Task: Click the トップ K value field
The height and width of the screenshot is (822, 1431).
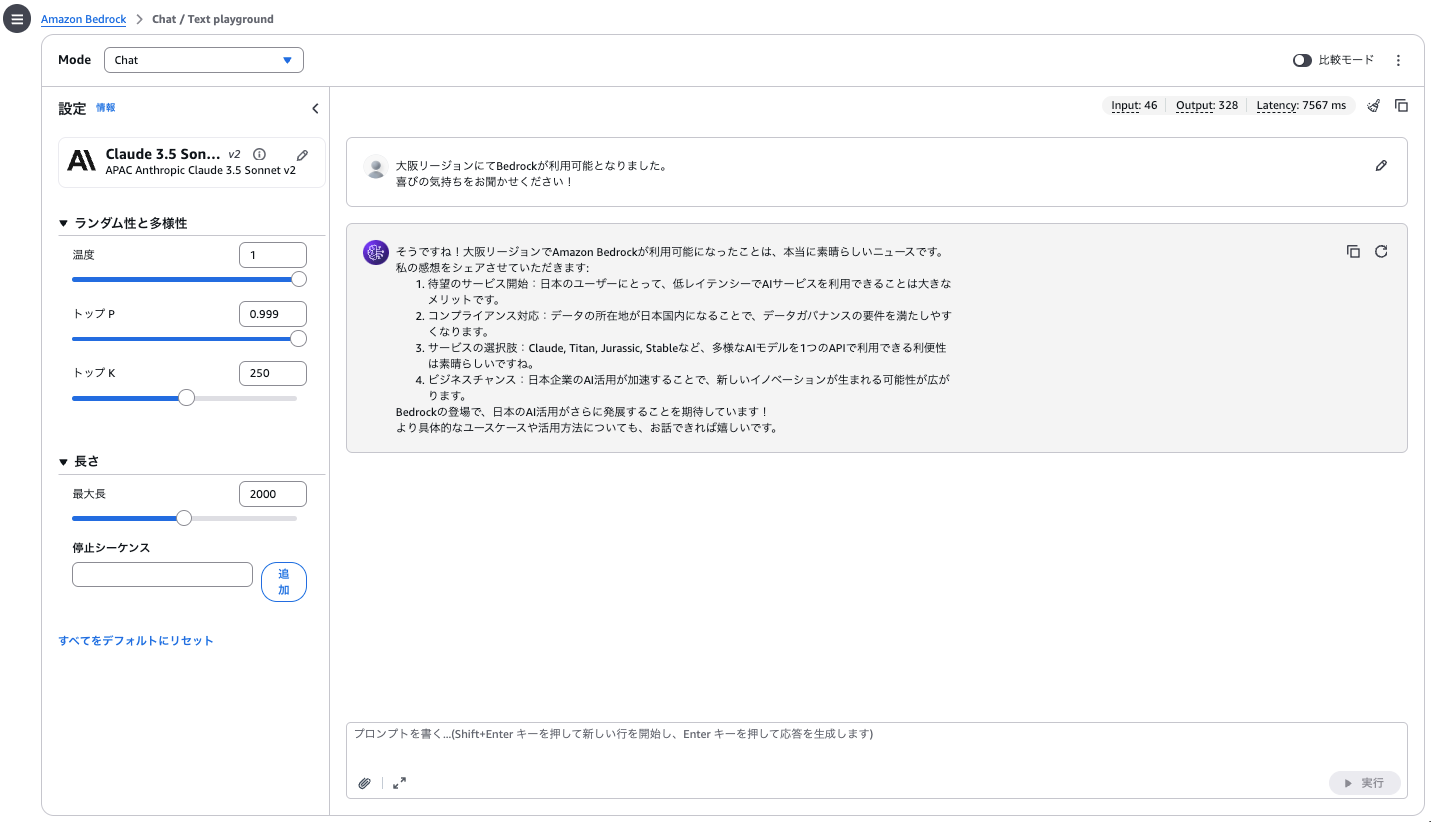Action: (x=273, y=373)
